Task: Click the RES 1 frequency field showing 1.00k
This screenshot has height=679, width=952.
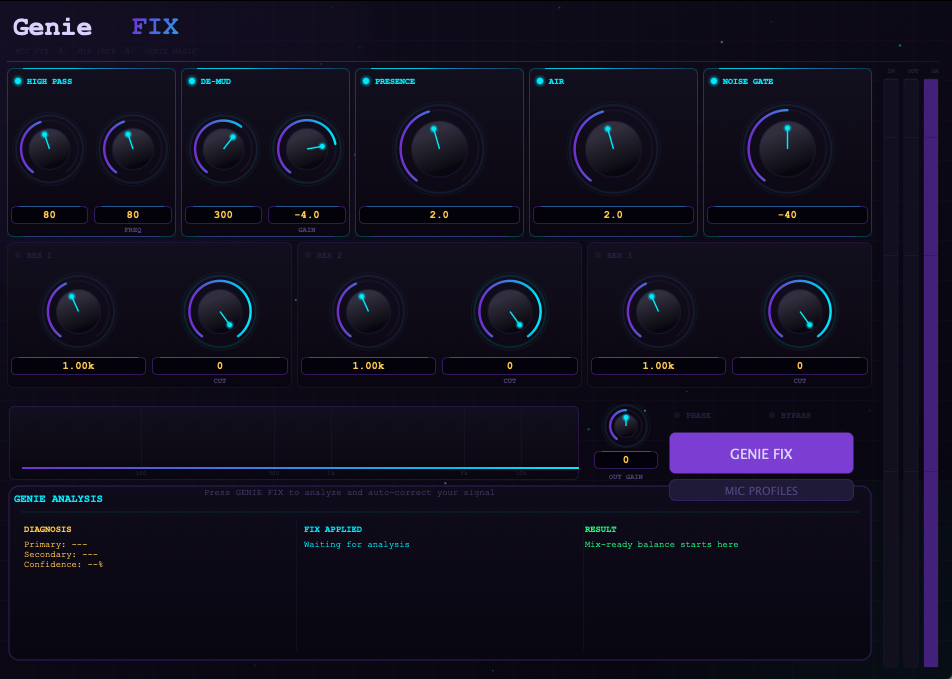Action: (x=78, y=365)
